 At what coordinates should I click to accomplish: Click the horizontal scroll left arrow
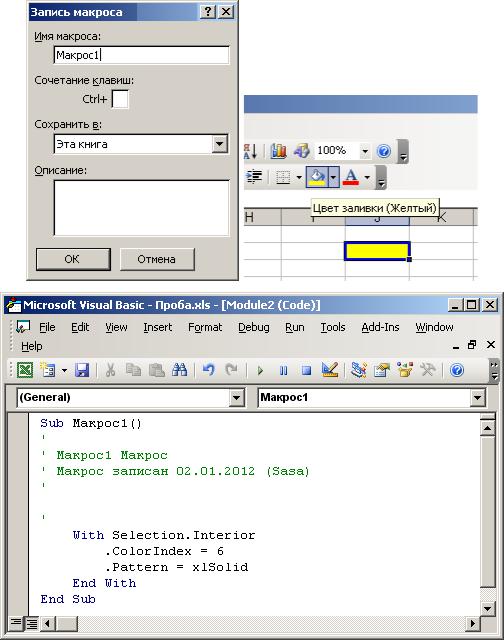[x=47, y=623]
